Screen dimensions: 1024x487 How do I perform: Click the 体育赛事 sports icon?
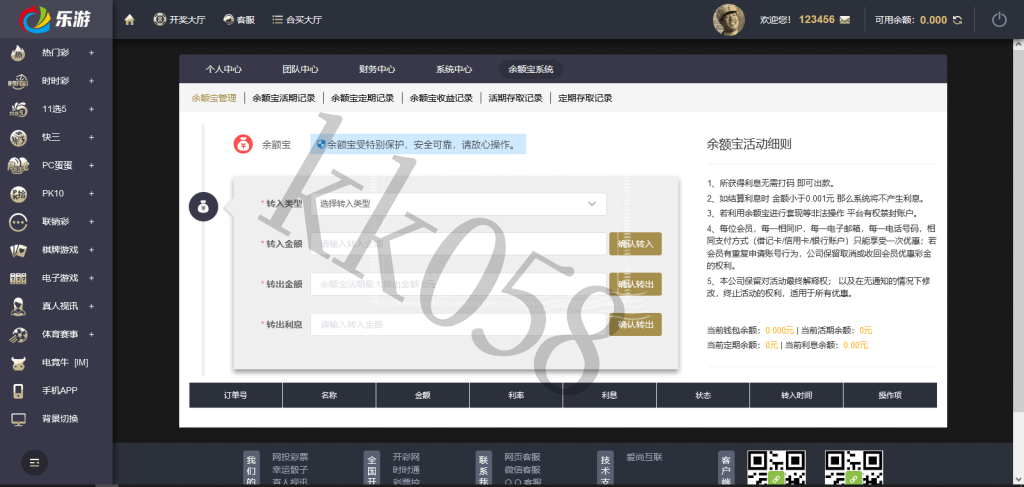[x=18, y=334]
